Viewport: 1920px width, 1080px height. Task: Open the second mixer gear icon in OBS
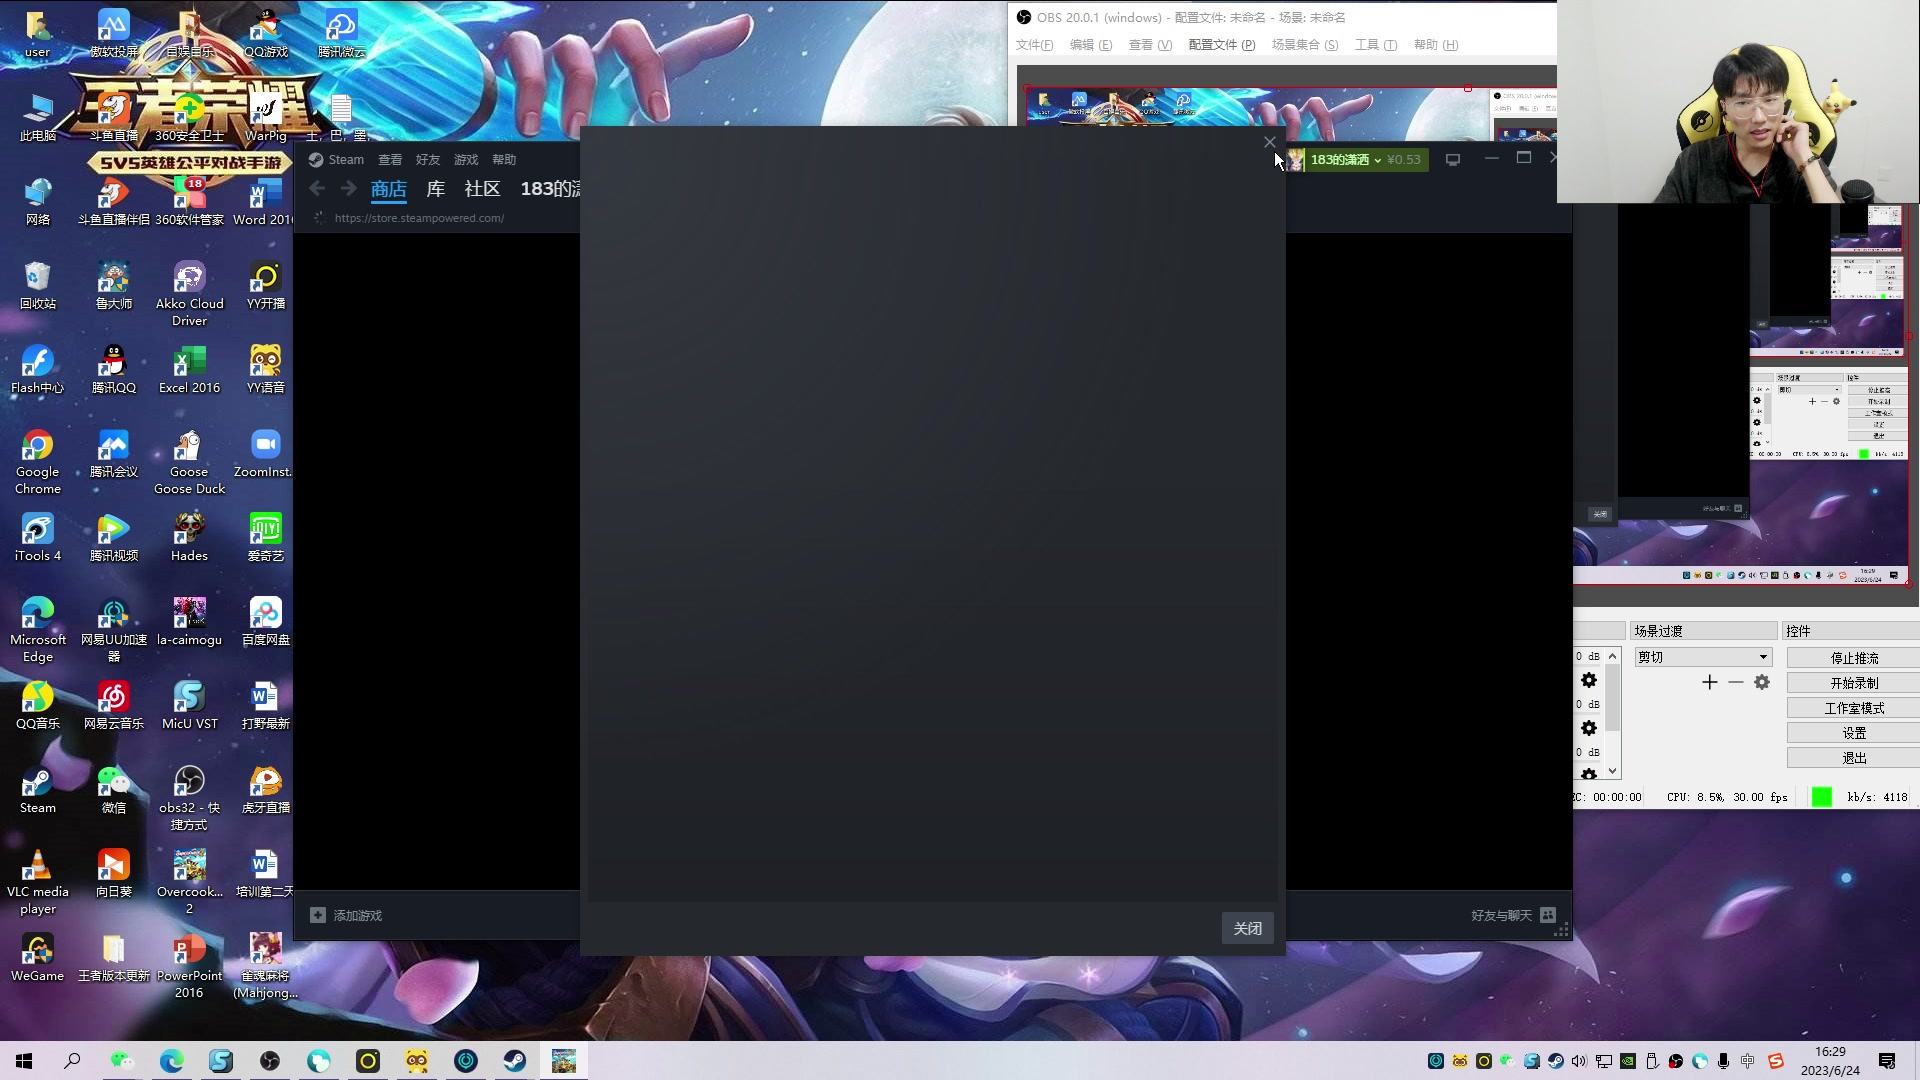(1589, 728)
